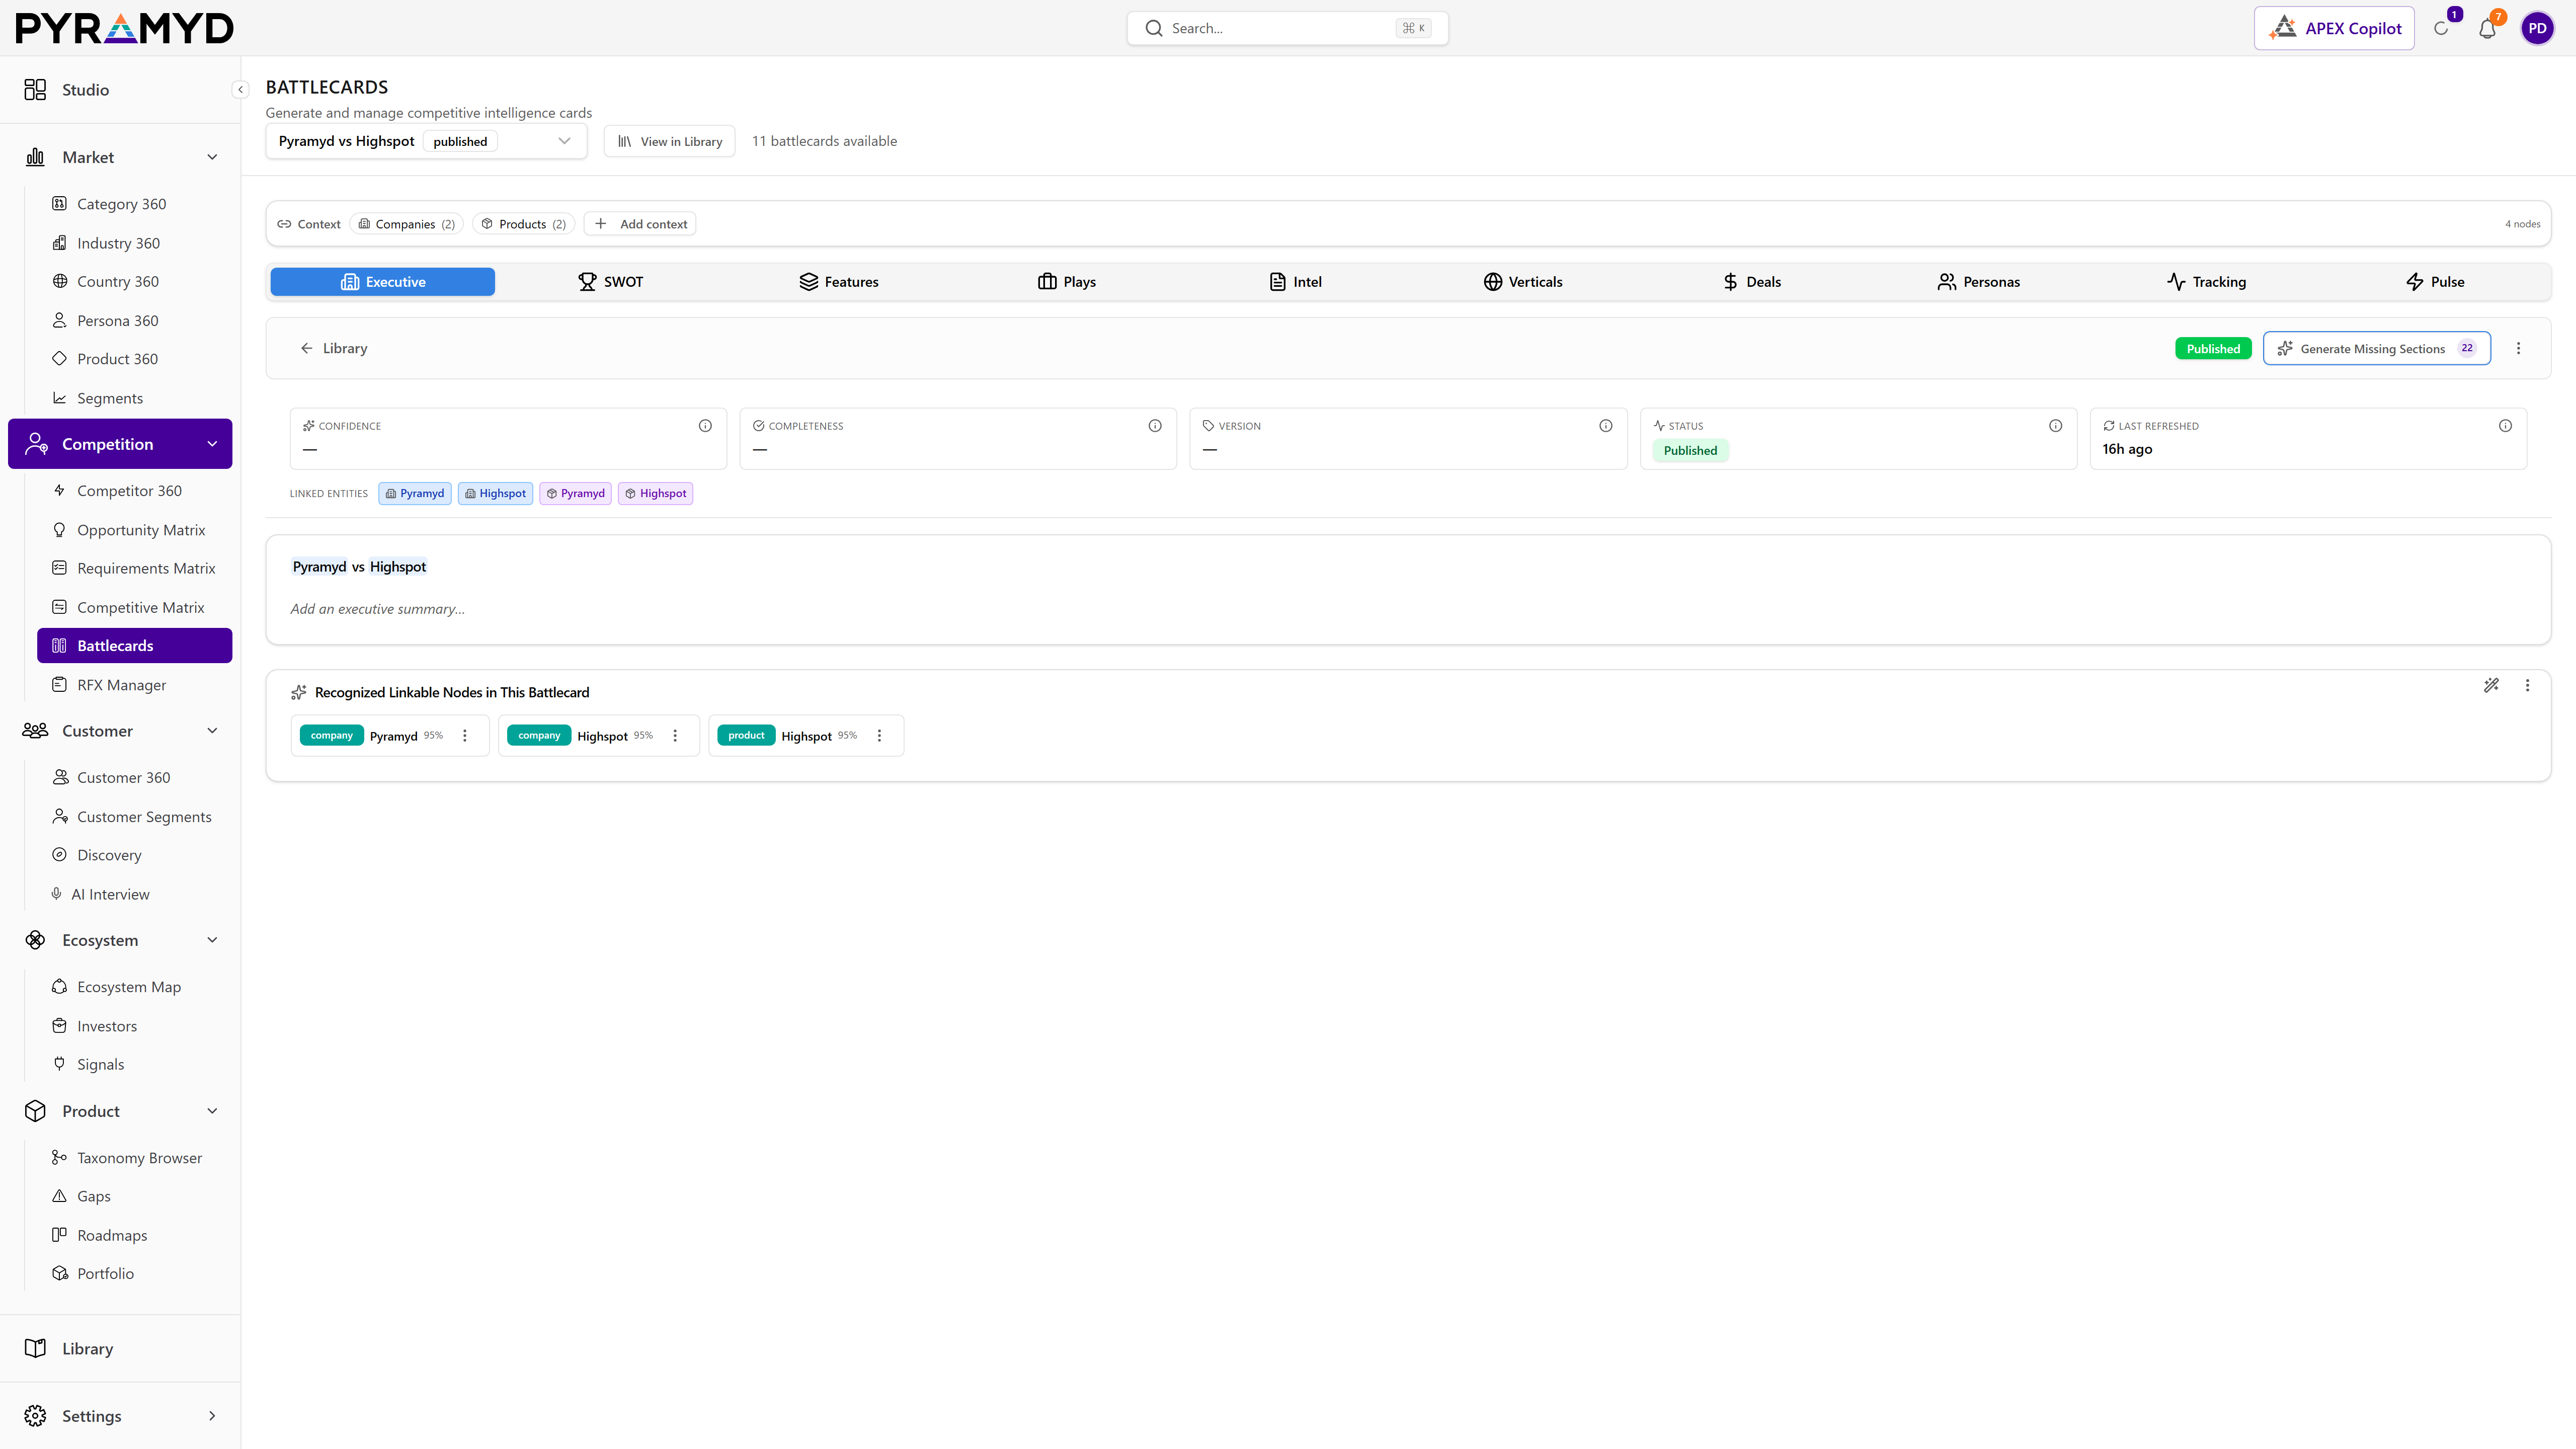The width and height of the screenshot is (2576, 1449).
Task: Open the Battlecards sidebar item
Action: tap(135, 646)
